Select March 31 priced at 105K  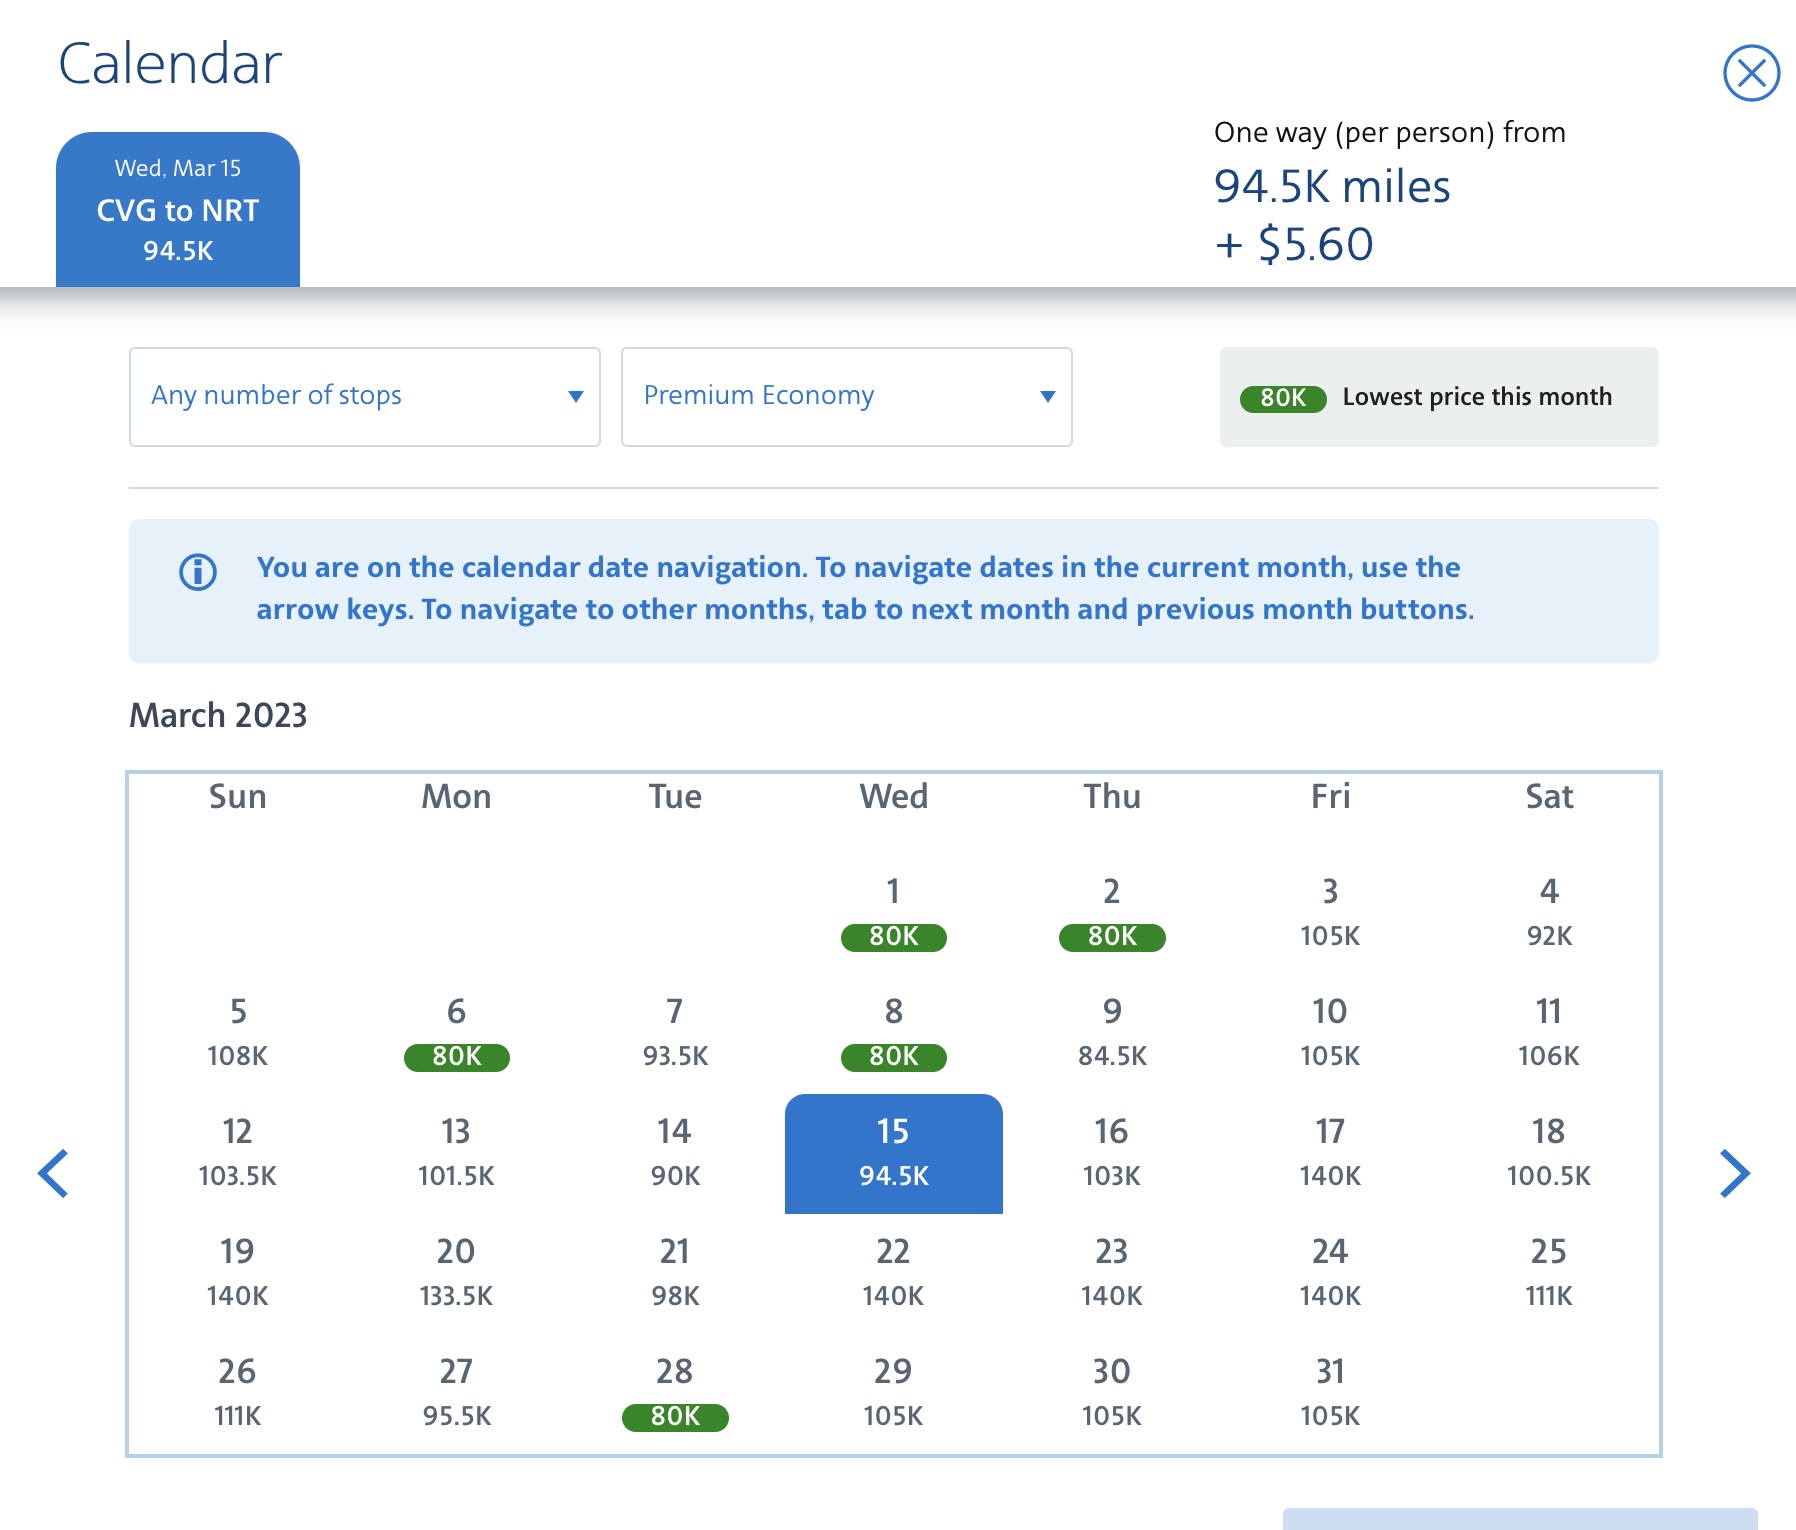(1330, 1394)
